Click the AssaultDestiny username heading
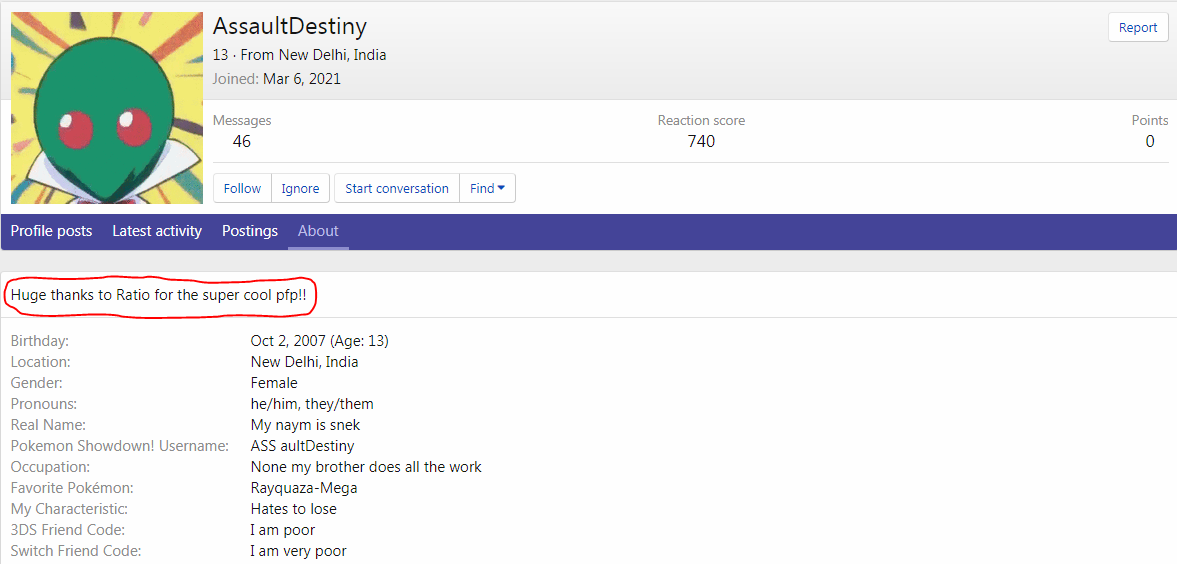 289,27
